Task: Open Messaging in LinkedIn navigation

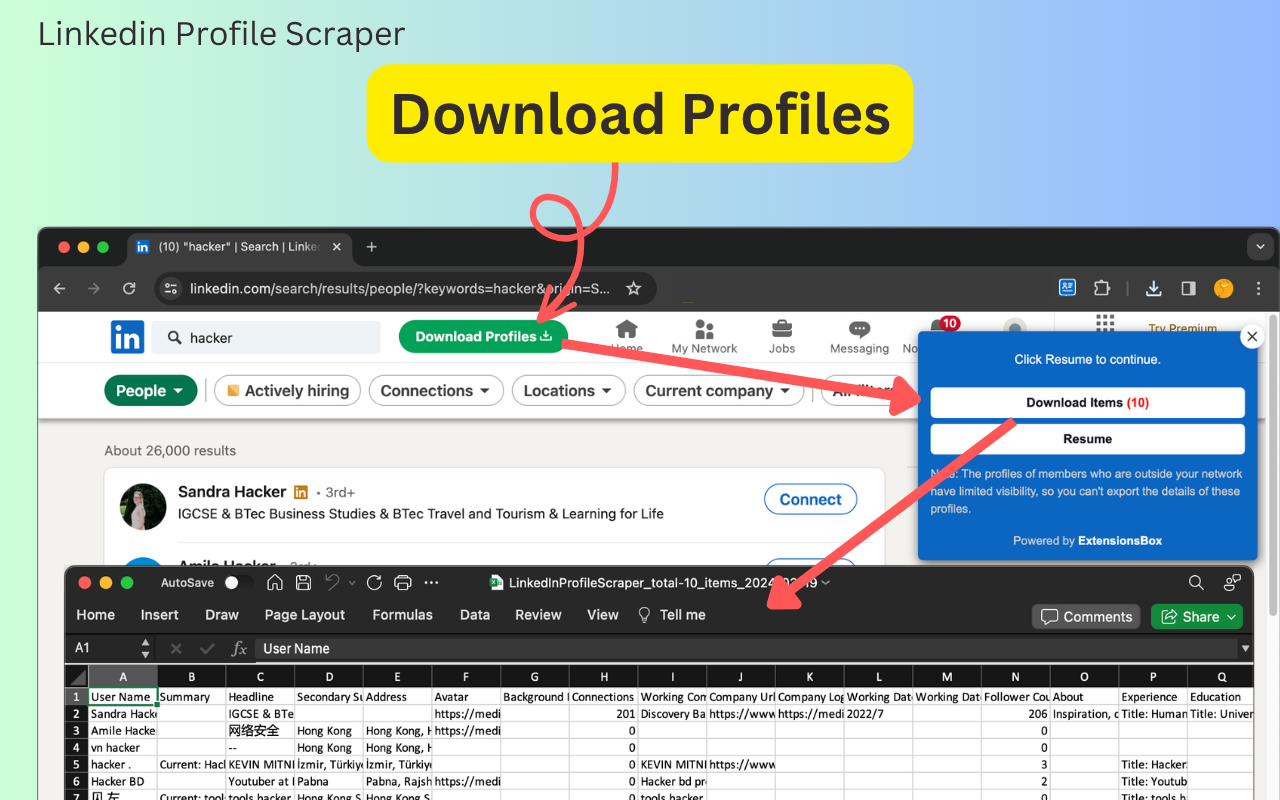Action: coord(859,337)
